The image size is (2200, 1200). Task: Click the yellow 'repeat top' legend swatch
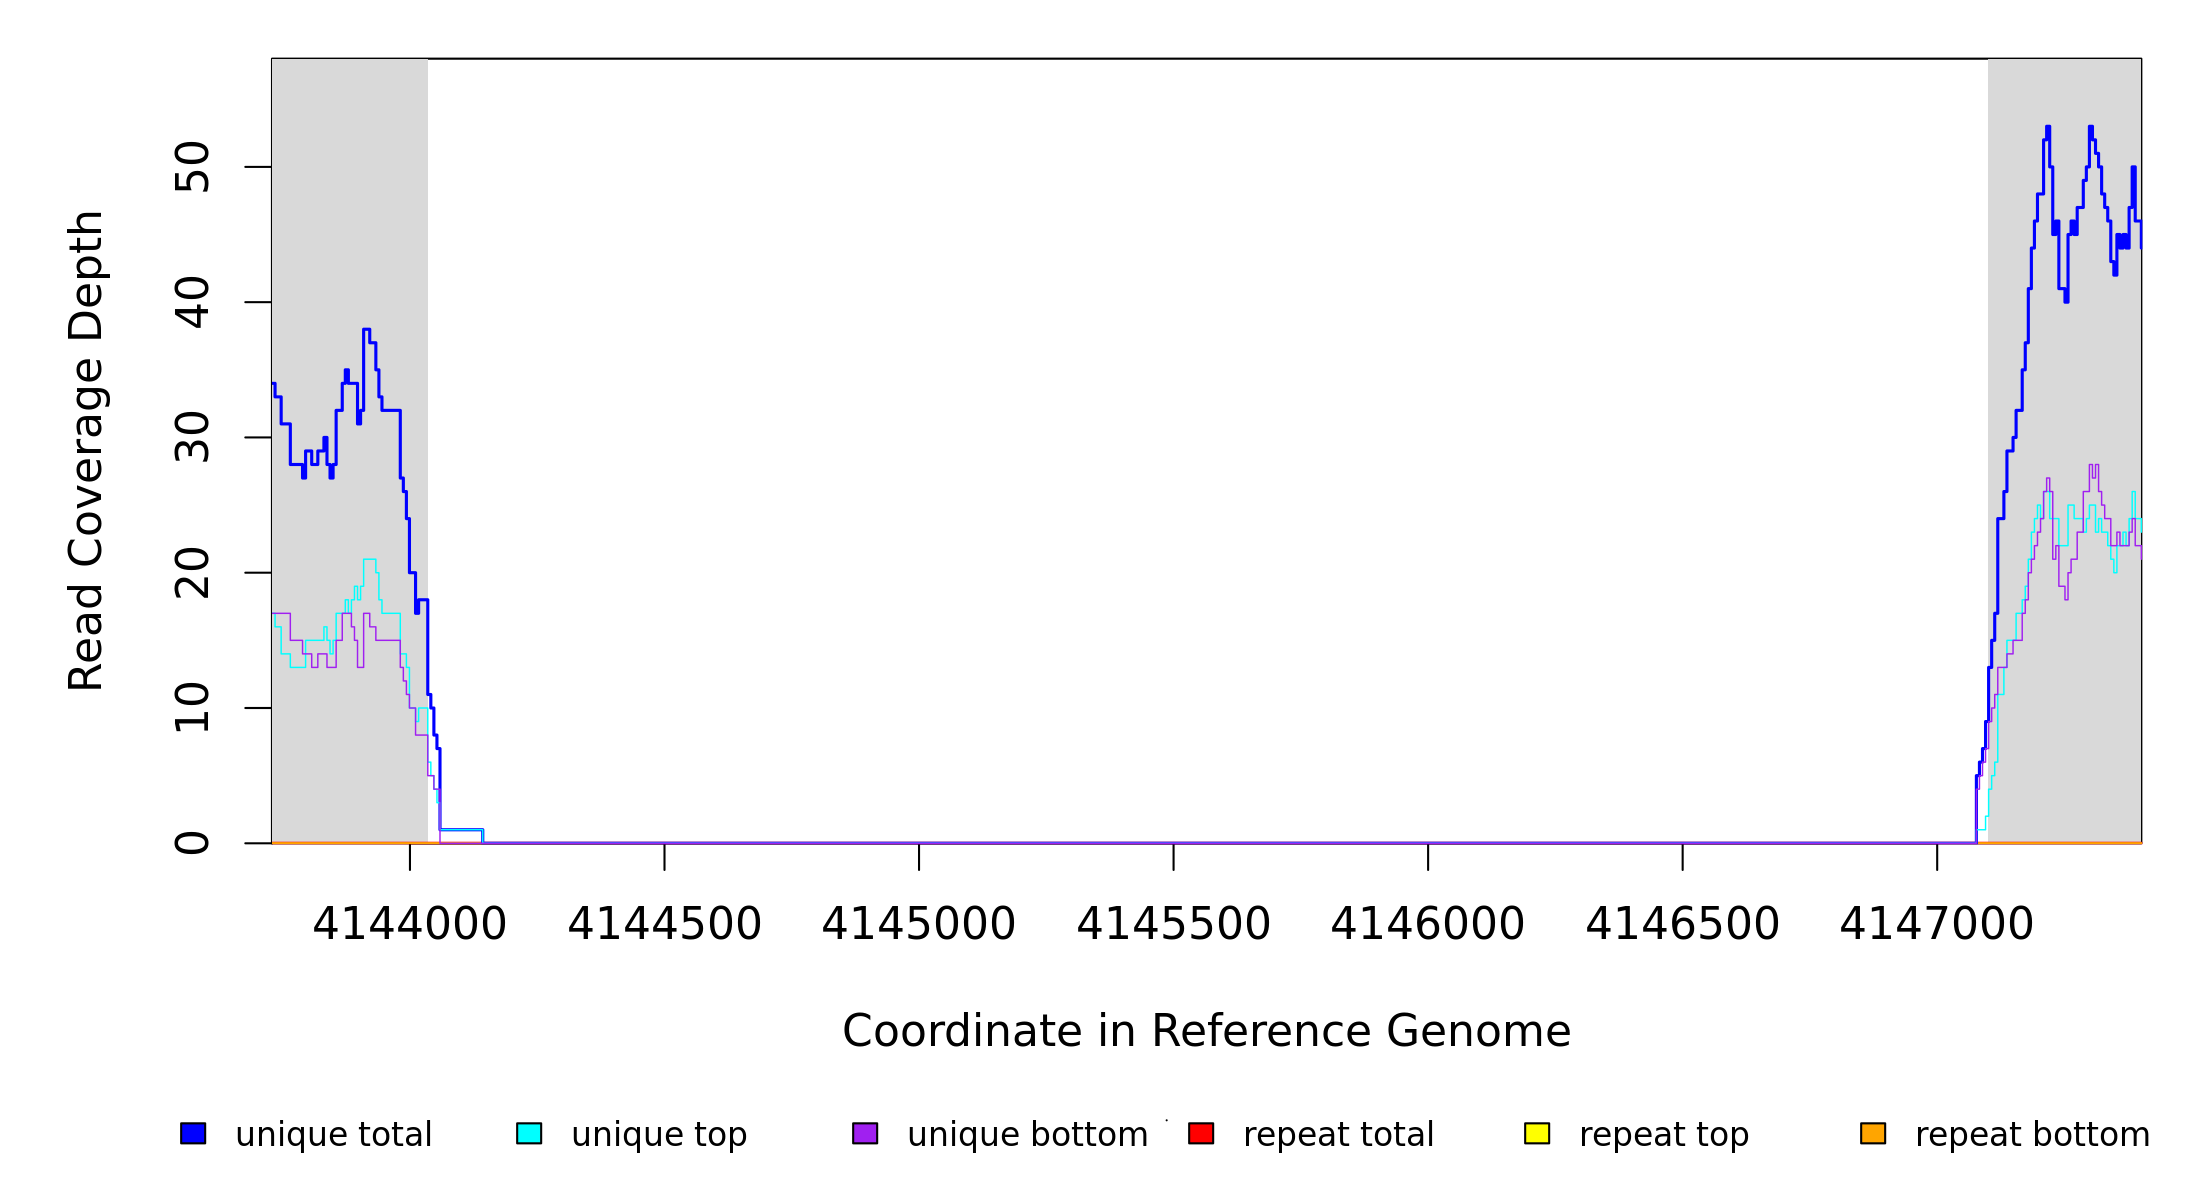pos(1537,1133)
